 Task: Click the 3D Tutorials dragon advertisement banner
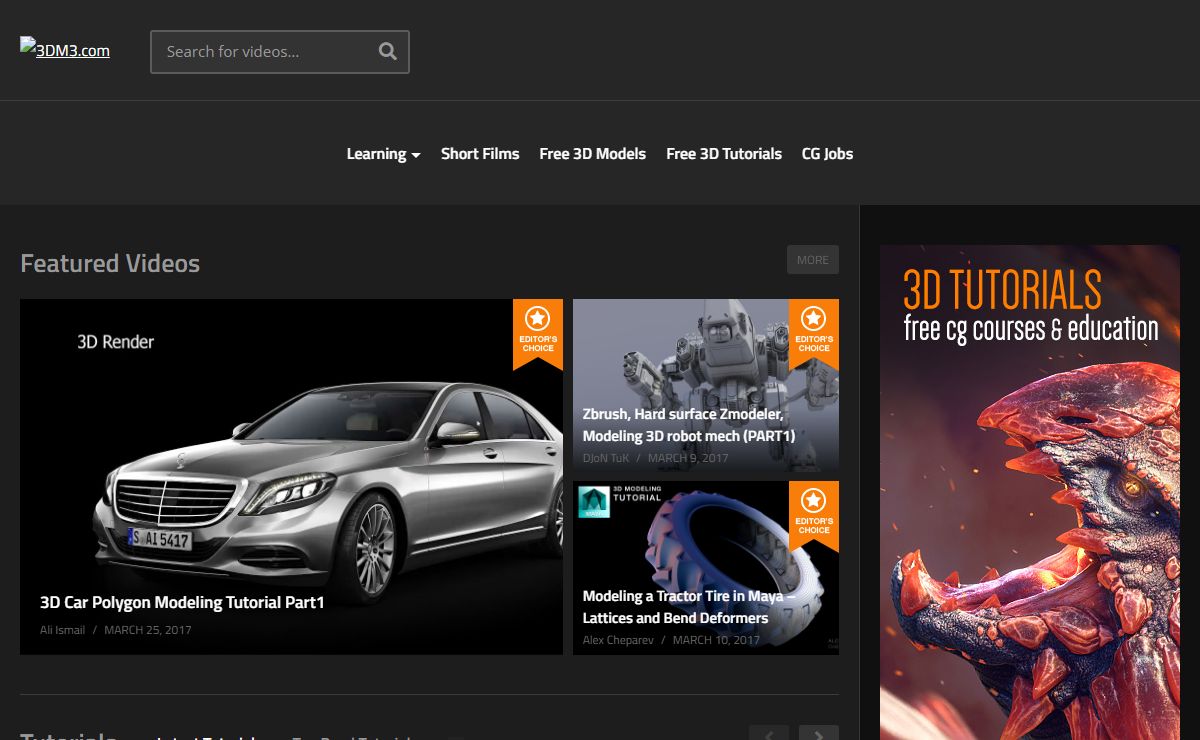(x=1030, y=492)
